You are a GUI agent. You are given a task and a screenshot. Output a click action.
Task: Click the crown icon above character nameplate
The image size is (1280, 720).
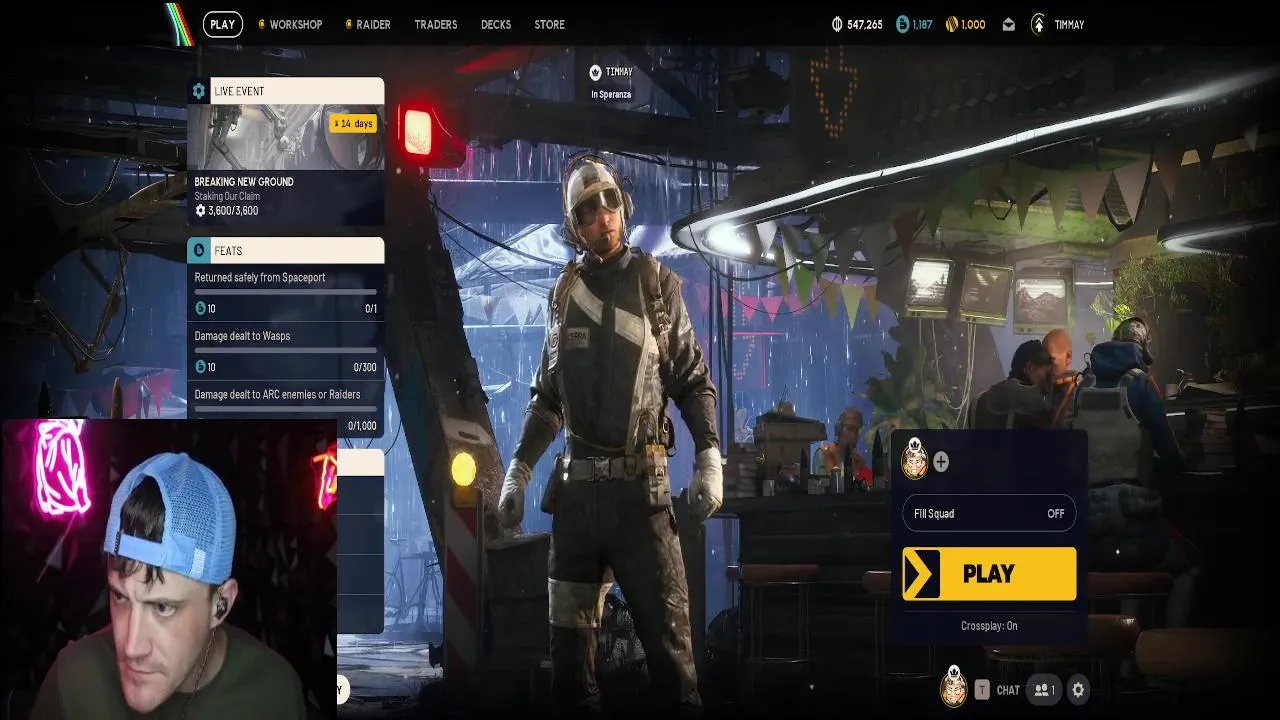pyautogui.click(x=596, y=72)
